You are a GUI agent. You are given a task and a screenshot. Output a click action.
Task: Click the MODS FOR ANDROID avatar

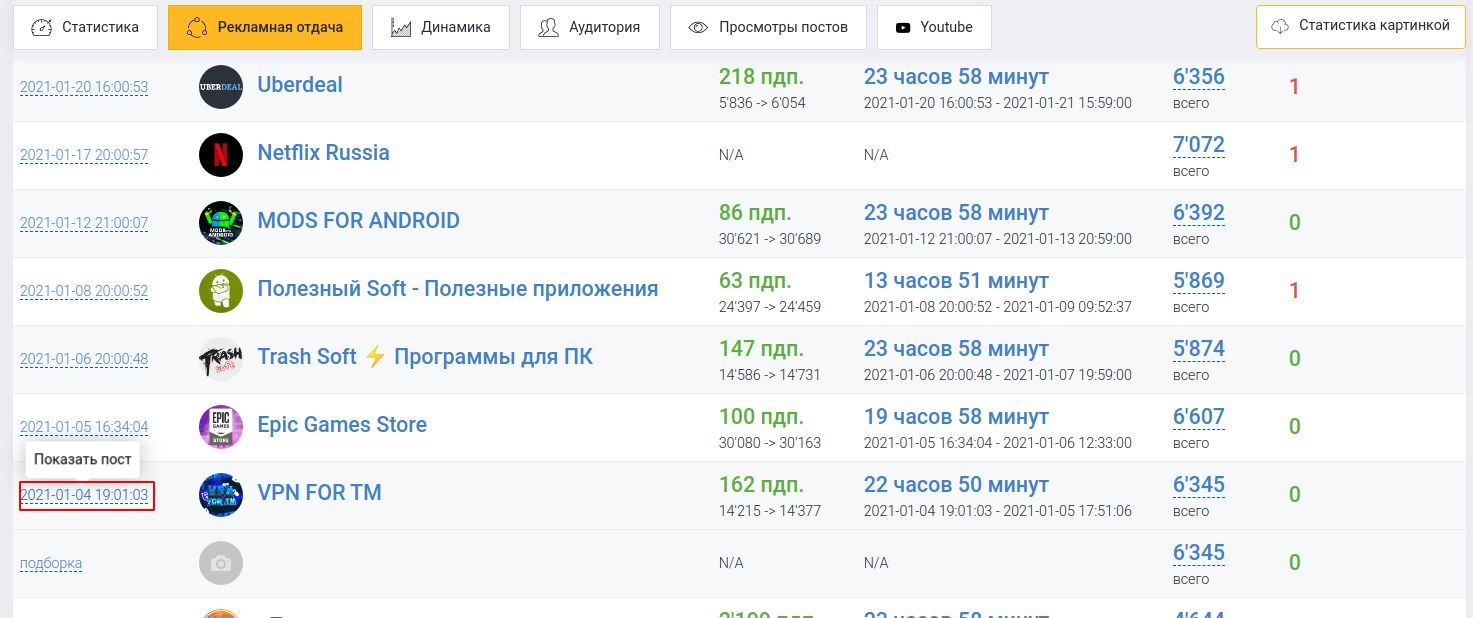tap(221, 223)
